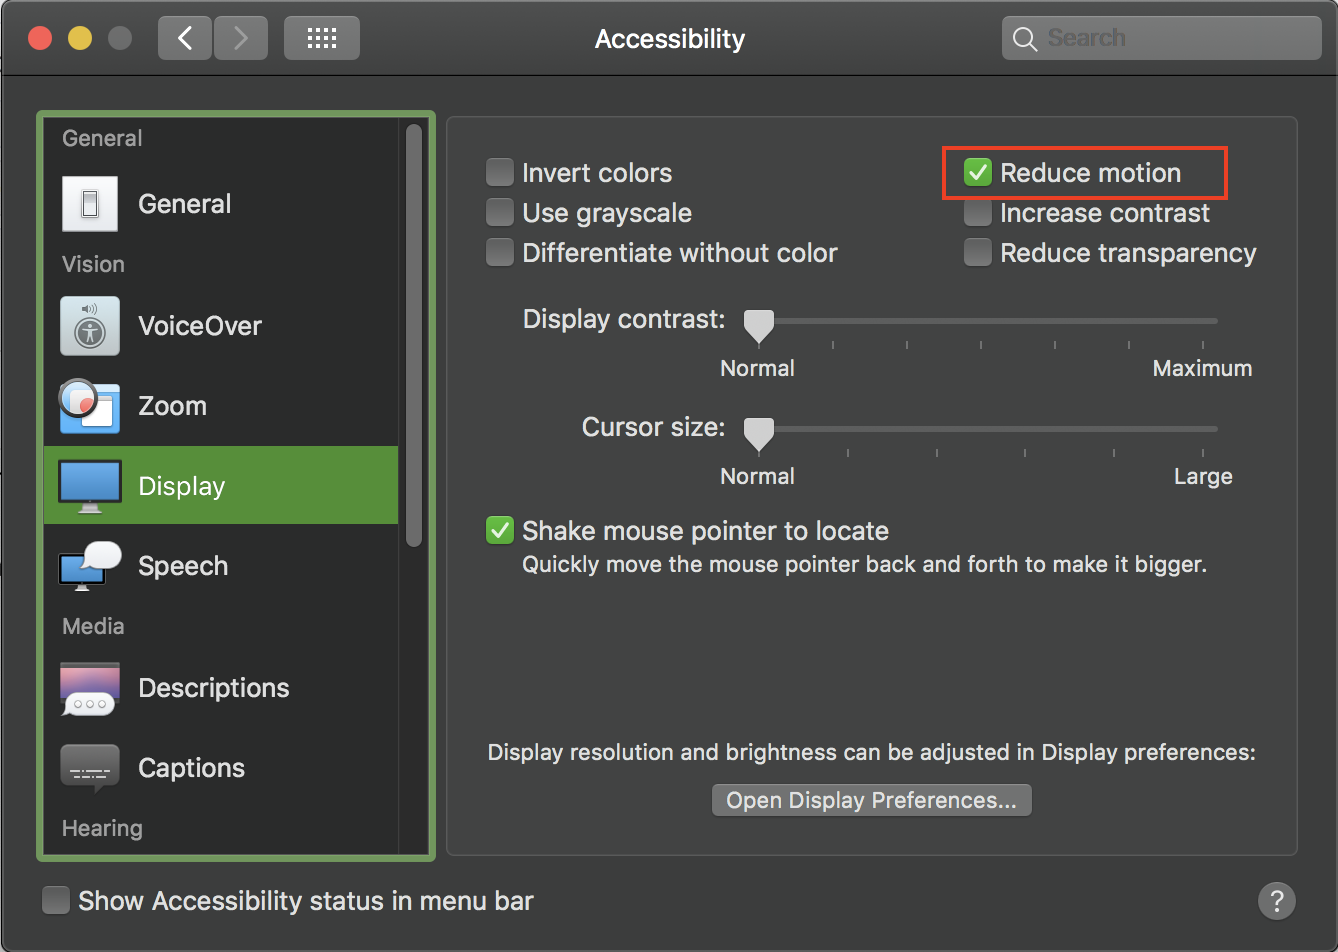
Task: Open the Zoom magnifier icon
Action: point(90,406)
